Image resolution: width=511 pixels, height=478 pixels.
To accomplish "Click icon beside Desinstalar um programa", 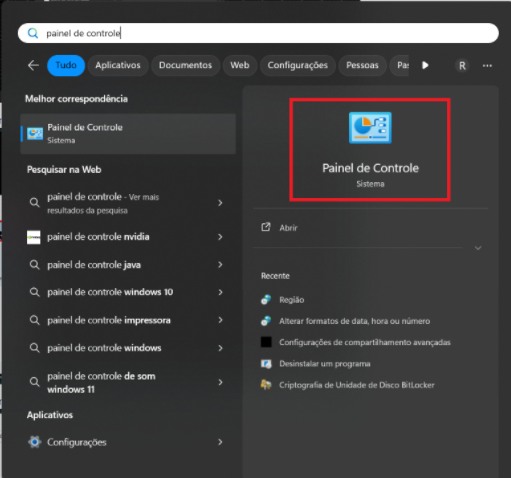I will (266, 364).
